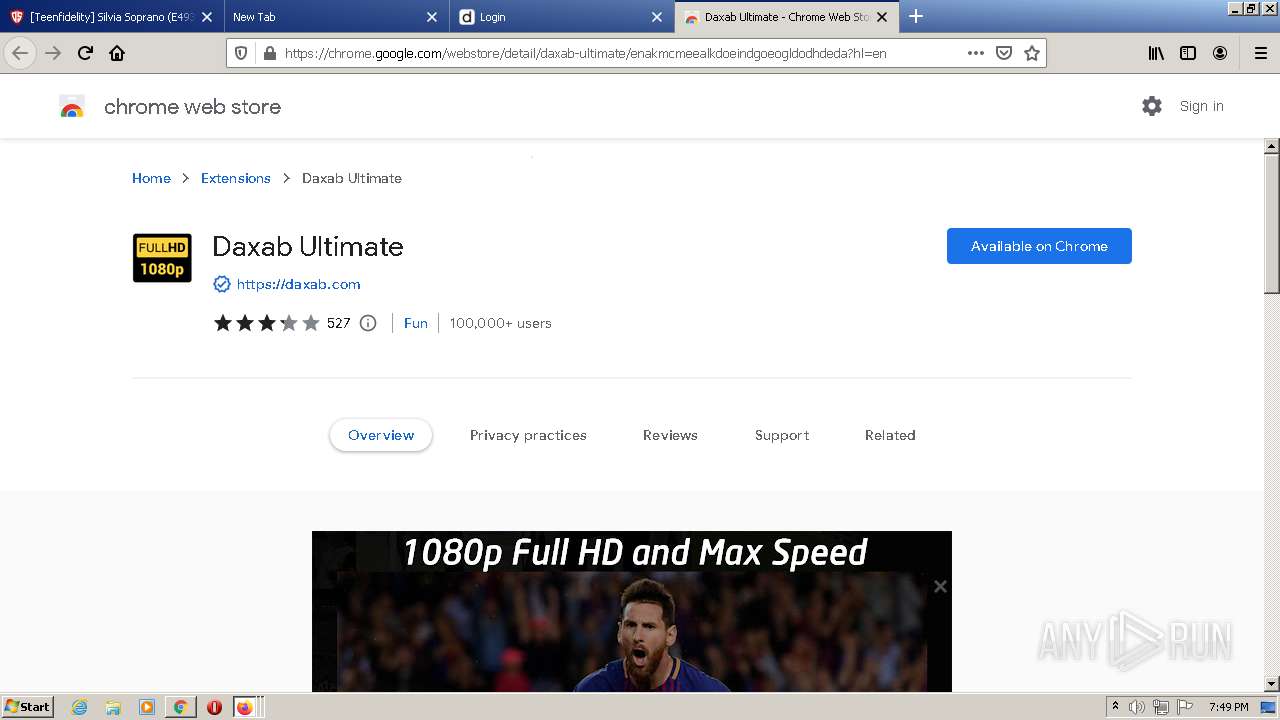Show sidebars icon in toolbar
Viewport: 1280px width, 720px height.
pyautogui.click(x=1188, y=53)
